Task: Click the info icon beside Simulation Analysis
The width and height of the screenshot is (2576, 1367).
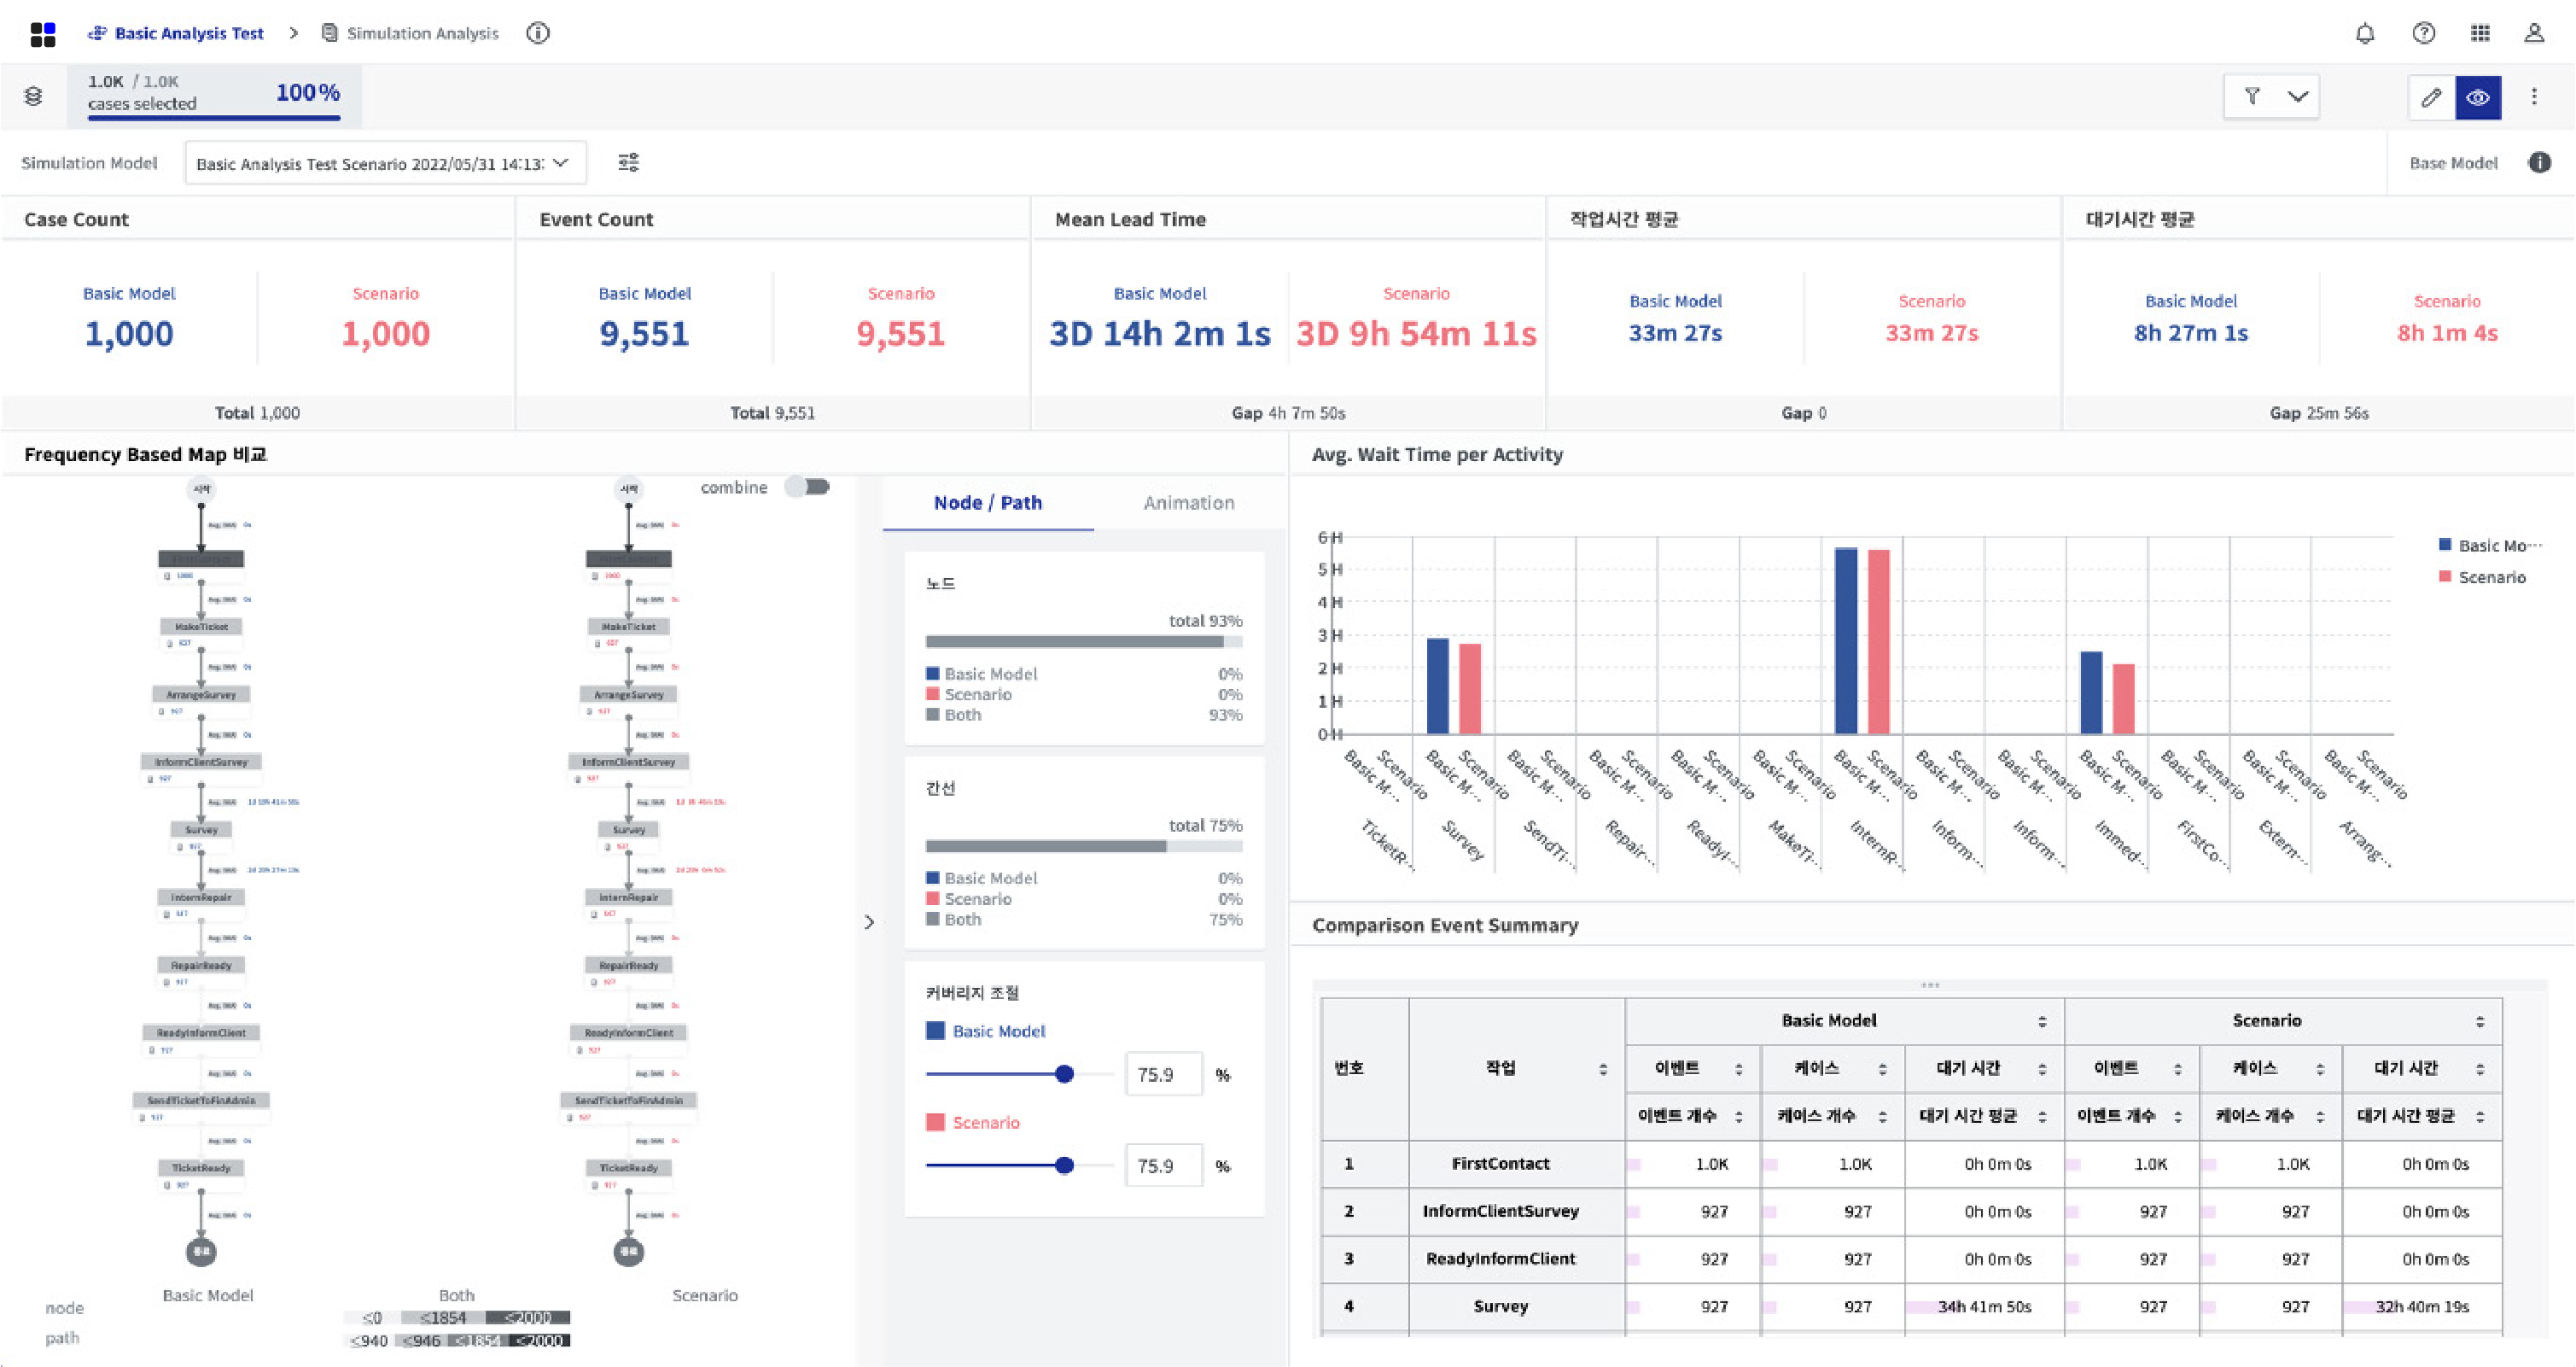Action: pos(538,33)
